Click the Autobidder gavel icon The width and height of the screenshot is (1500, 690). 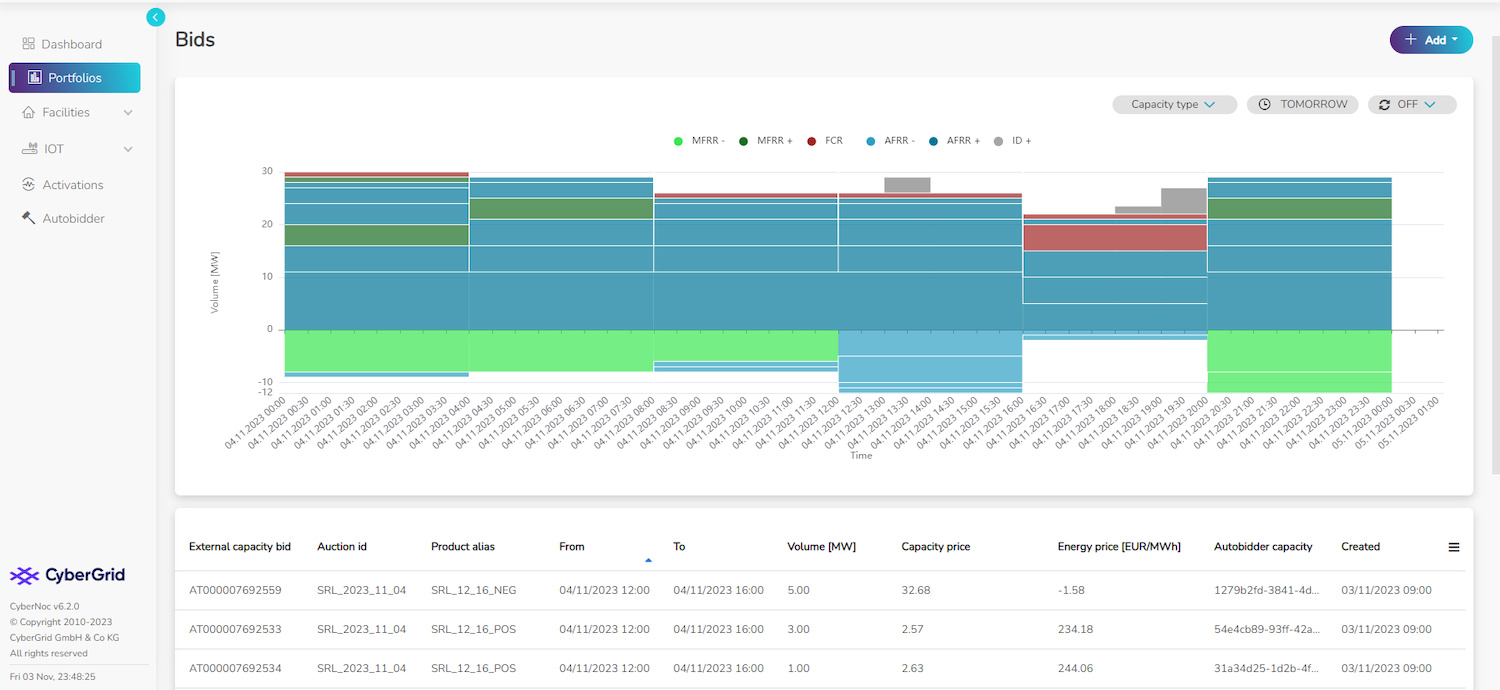[x=28, y=218]
